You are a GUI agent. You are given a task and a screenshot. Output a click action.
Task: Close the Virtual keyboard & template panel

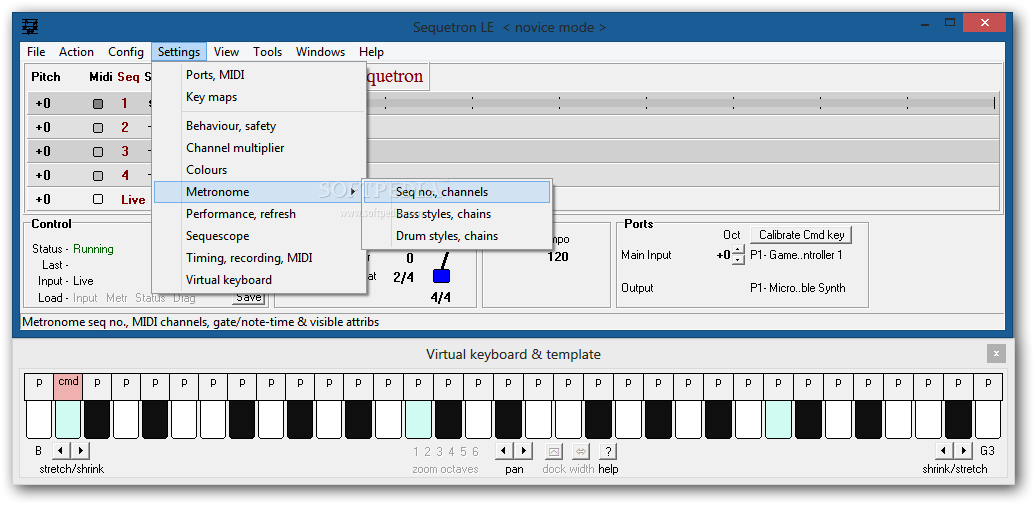tap(996, 354)
